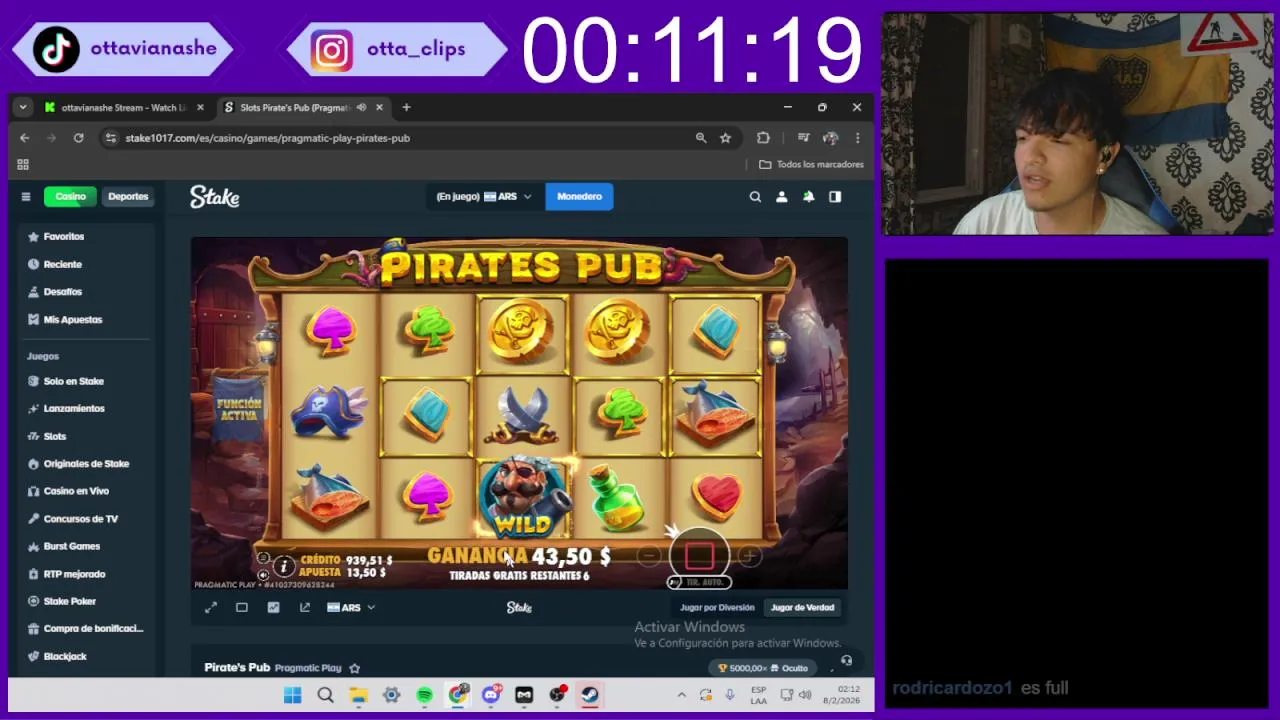Viewport: 1280px width, 720px height.
Task: Decrease bet with minus button
Action: (x=649, y=556)
